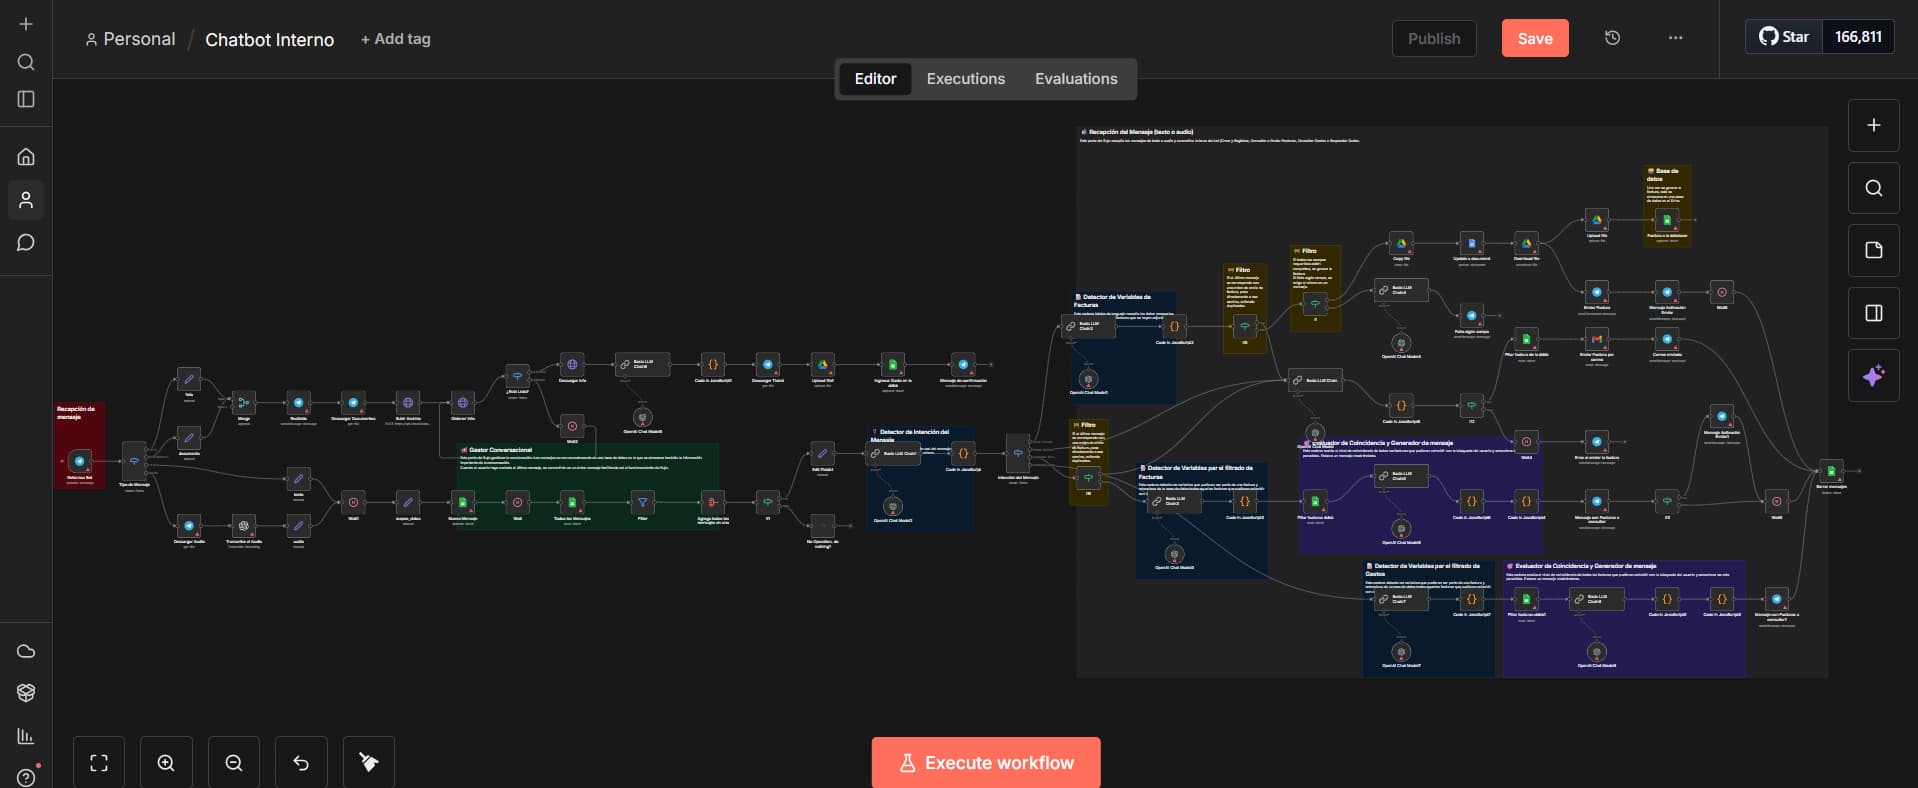Select the Descargar Audio Telegram node
The width and height of the screenshot is (1918, 788).
point(189,526)
